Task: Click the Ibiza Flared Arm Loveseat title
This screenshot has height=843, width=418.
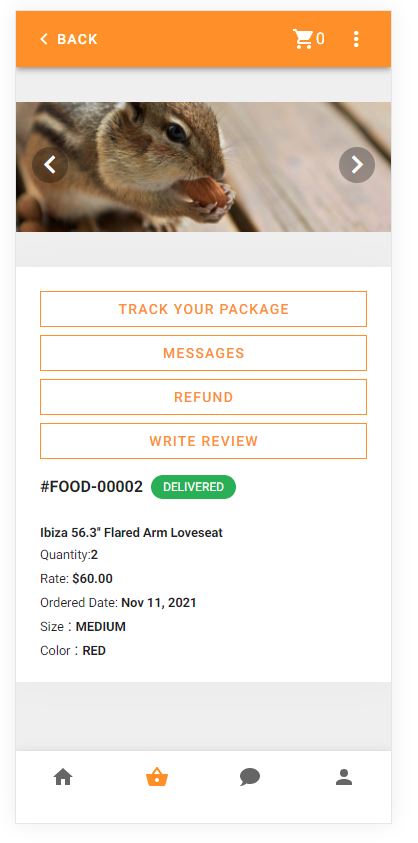Action: [x=131, y=533]
